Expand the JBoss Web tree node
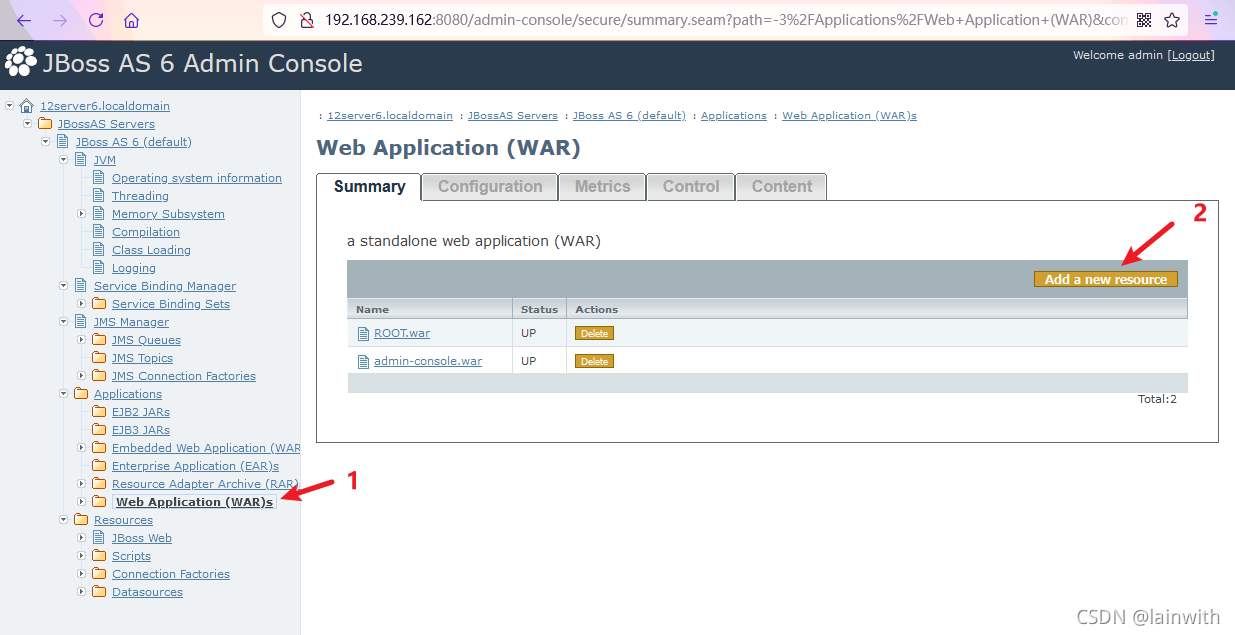 (x=82, y=537)
